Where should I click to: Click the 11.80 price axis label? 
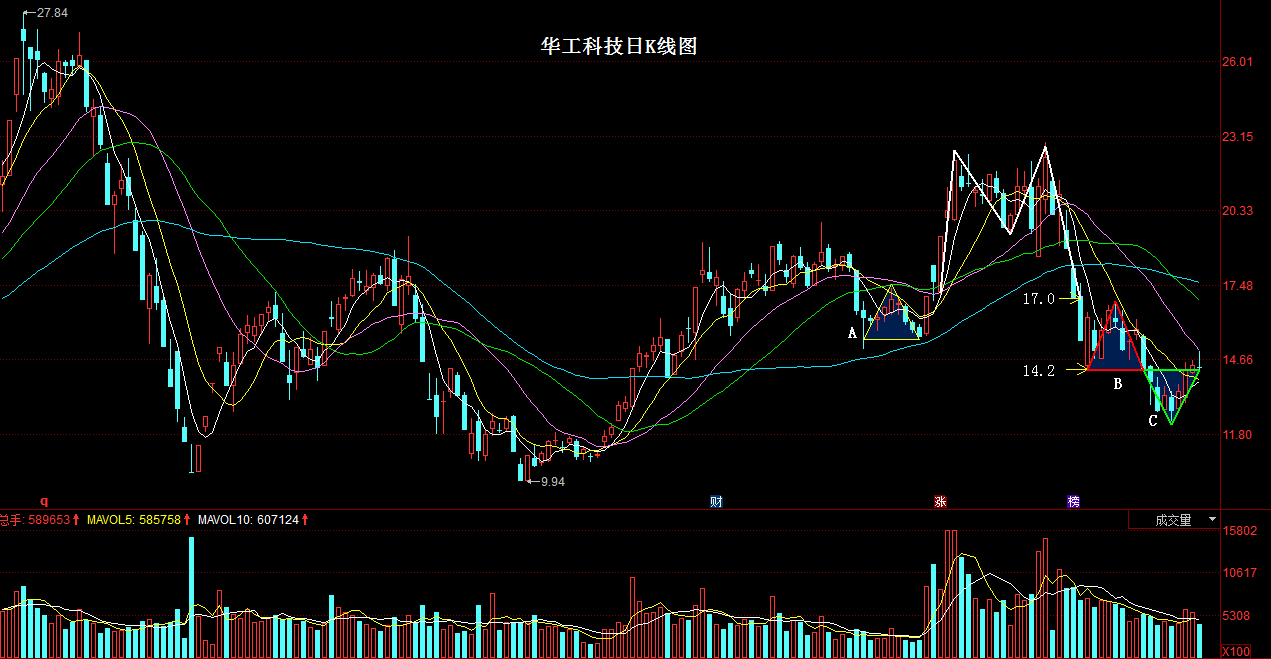click(x=1237, y=435)
